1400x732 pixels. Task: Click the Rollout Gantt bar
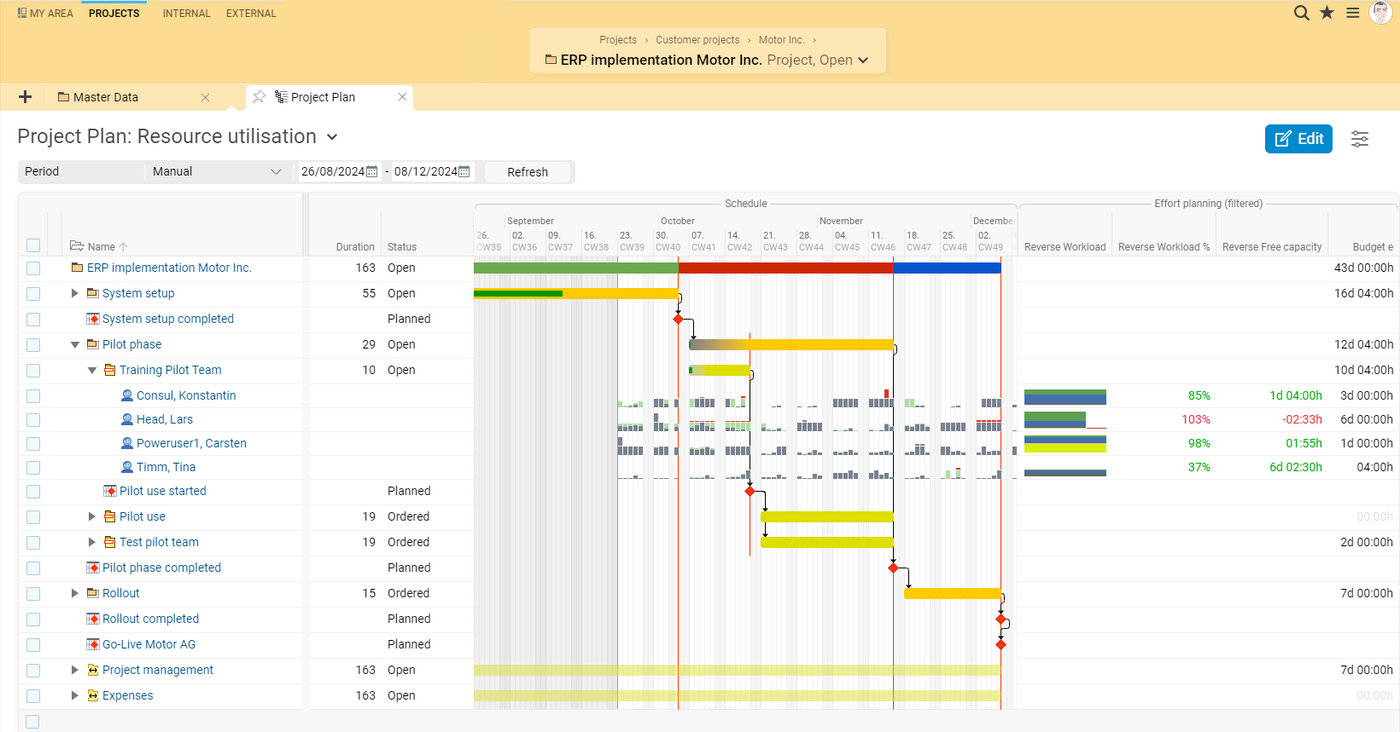[x=952, y=593]
